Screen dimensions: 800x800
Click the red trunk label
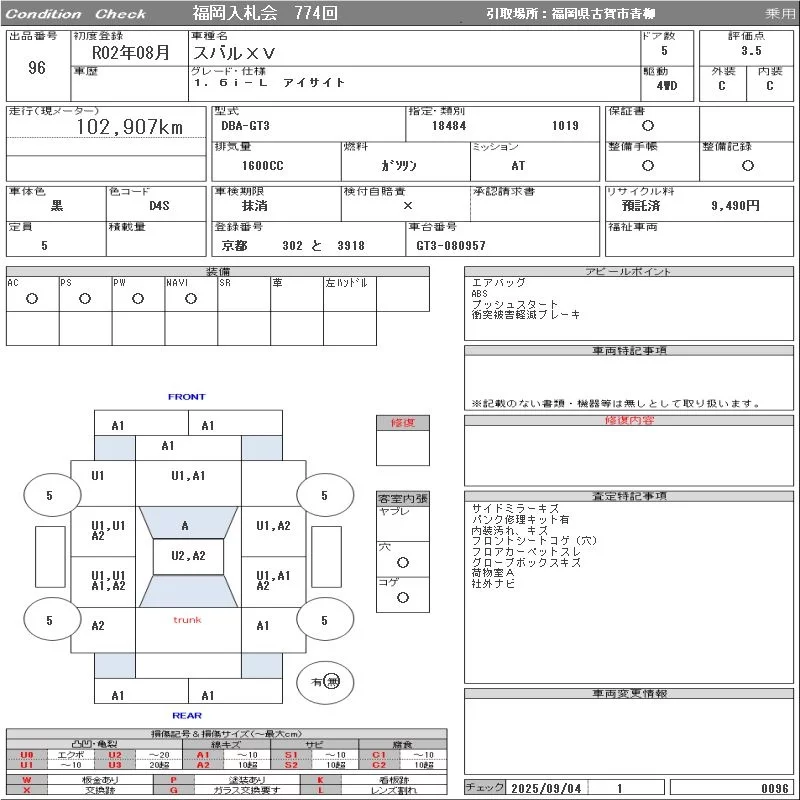click(187, 620)
